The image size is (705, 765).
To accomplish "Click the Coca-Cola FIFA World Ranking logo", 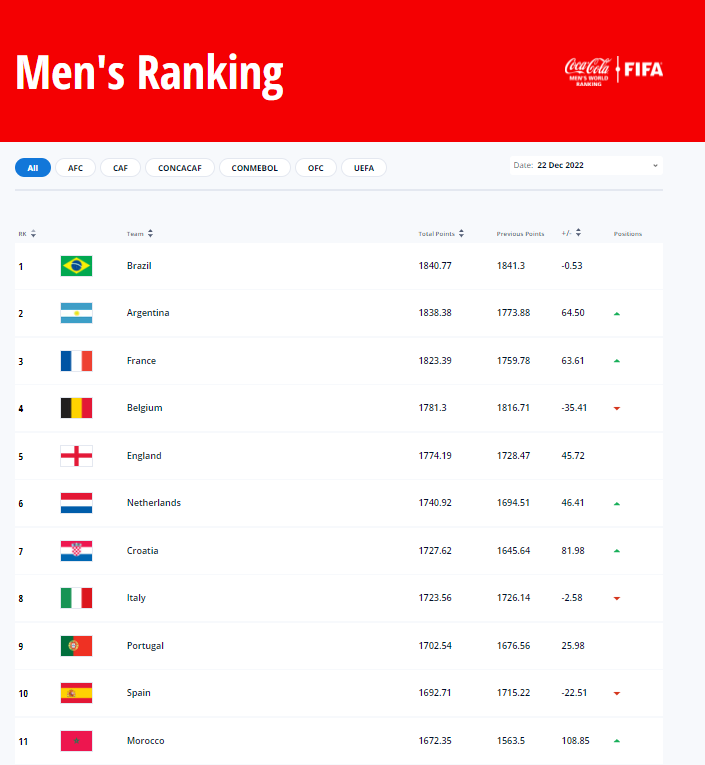I will pyautogui.click(x=613, y=70).
